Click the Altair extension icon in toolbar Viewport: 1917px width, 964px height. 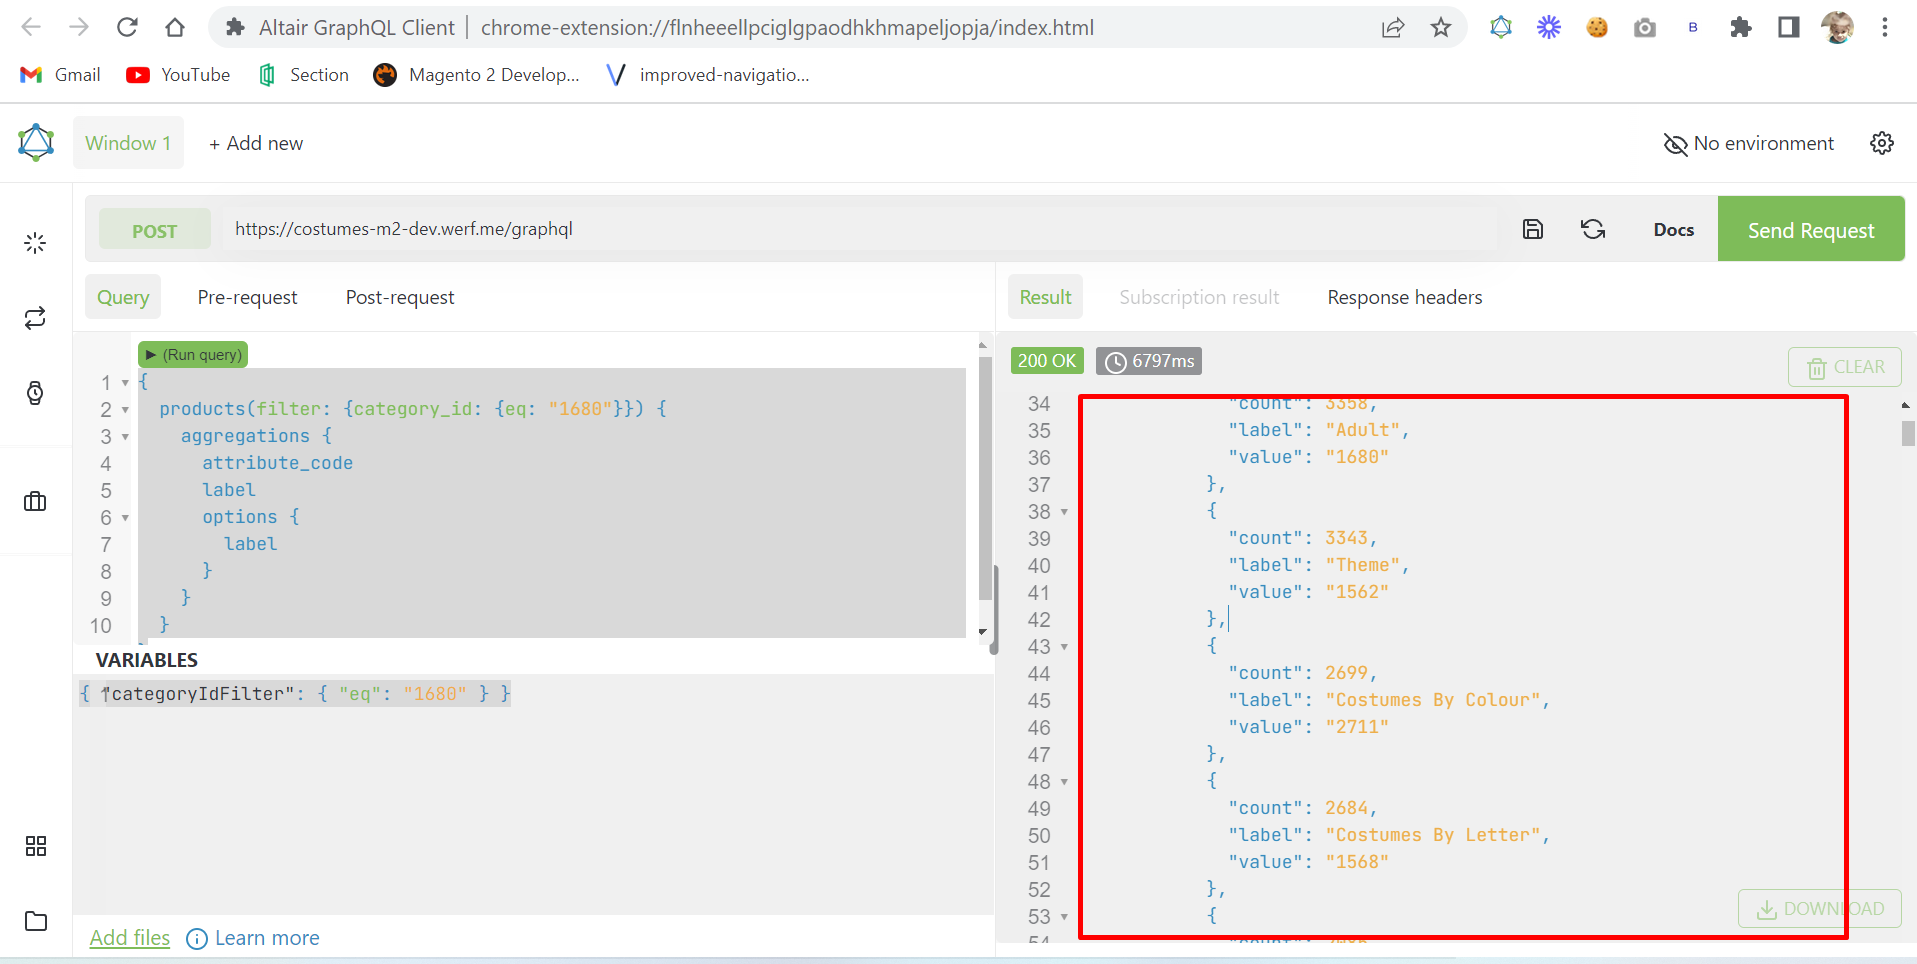1501,27
